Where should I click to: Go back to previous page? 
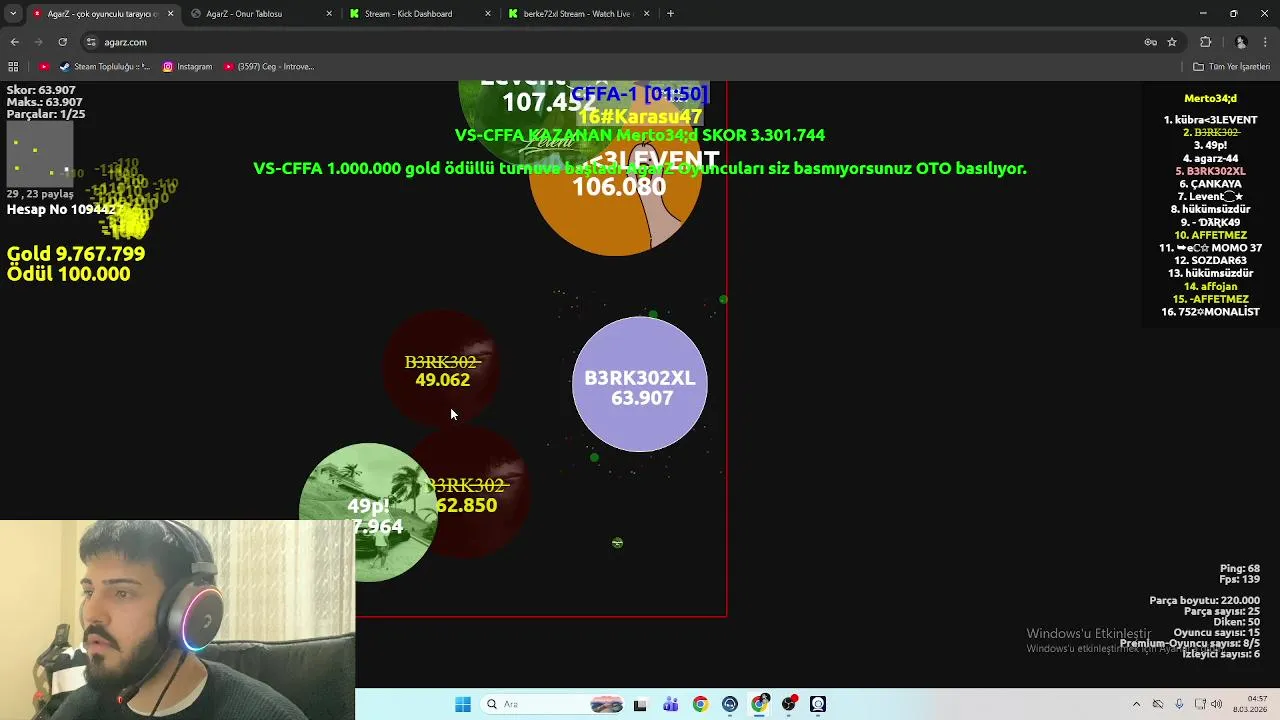[x=14, y=42]
